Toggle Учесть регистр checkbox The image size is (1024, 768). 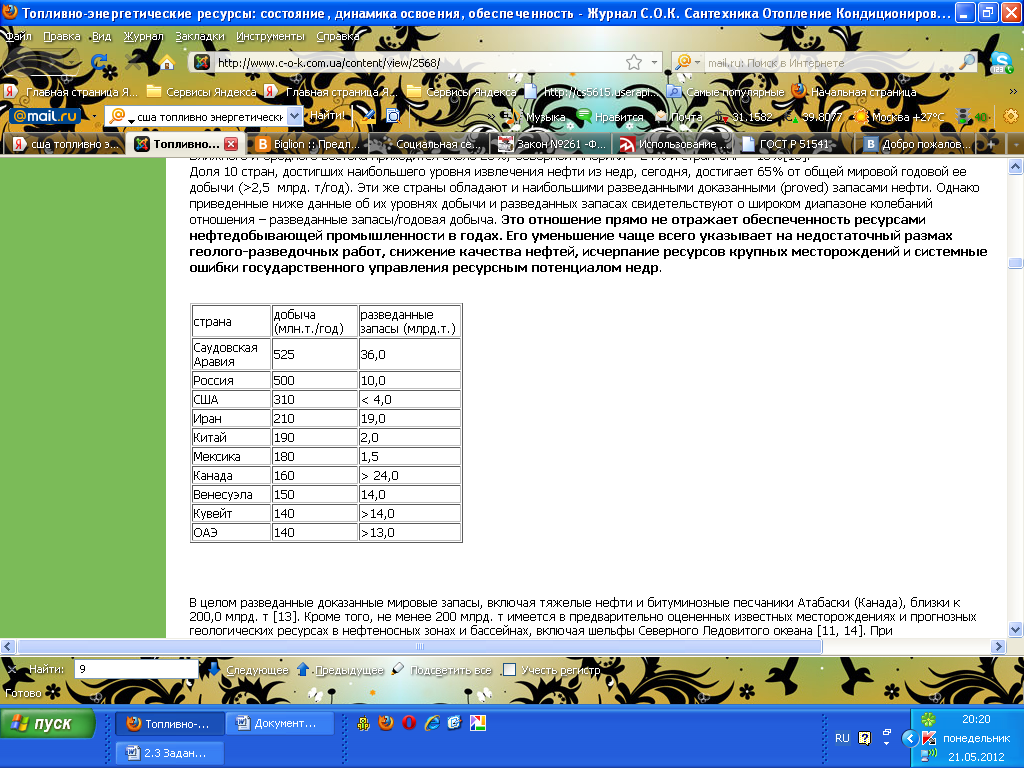pos(509,669)
